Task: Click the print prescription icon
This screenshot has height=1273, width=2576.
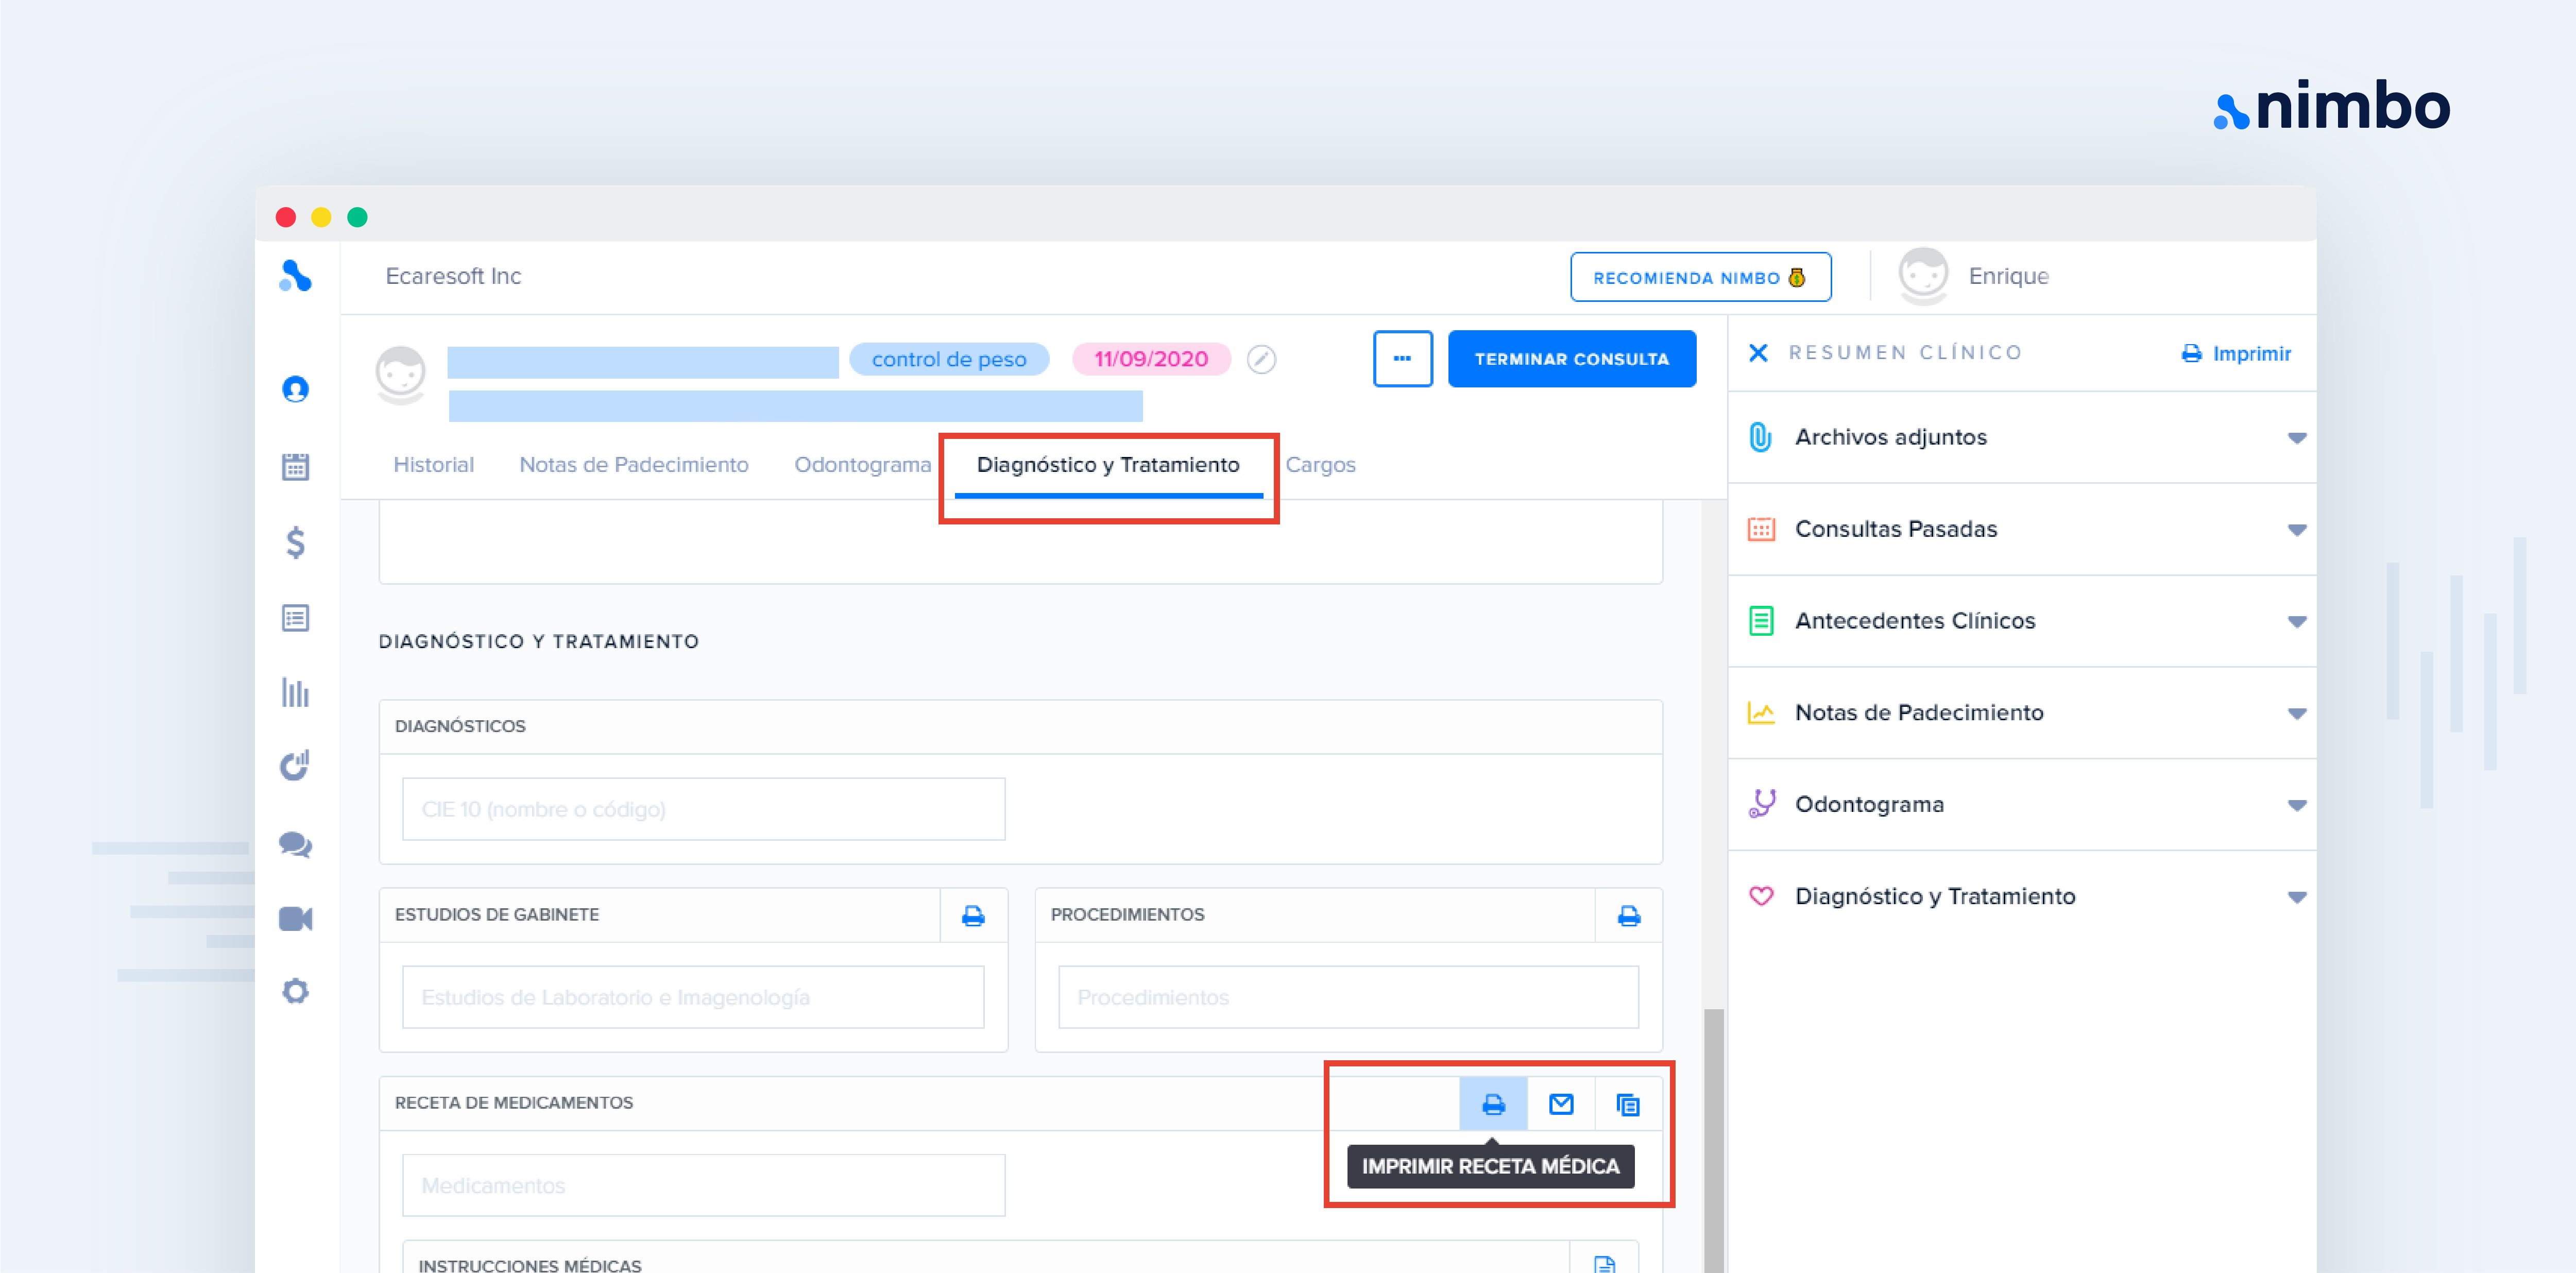Action: (1492, 1104)
